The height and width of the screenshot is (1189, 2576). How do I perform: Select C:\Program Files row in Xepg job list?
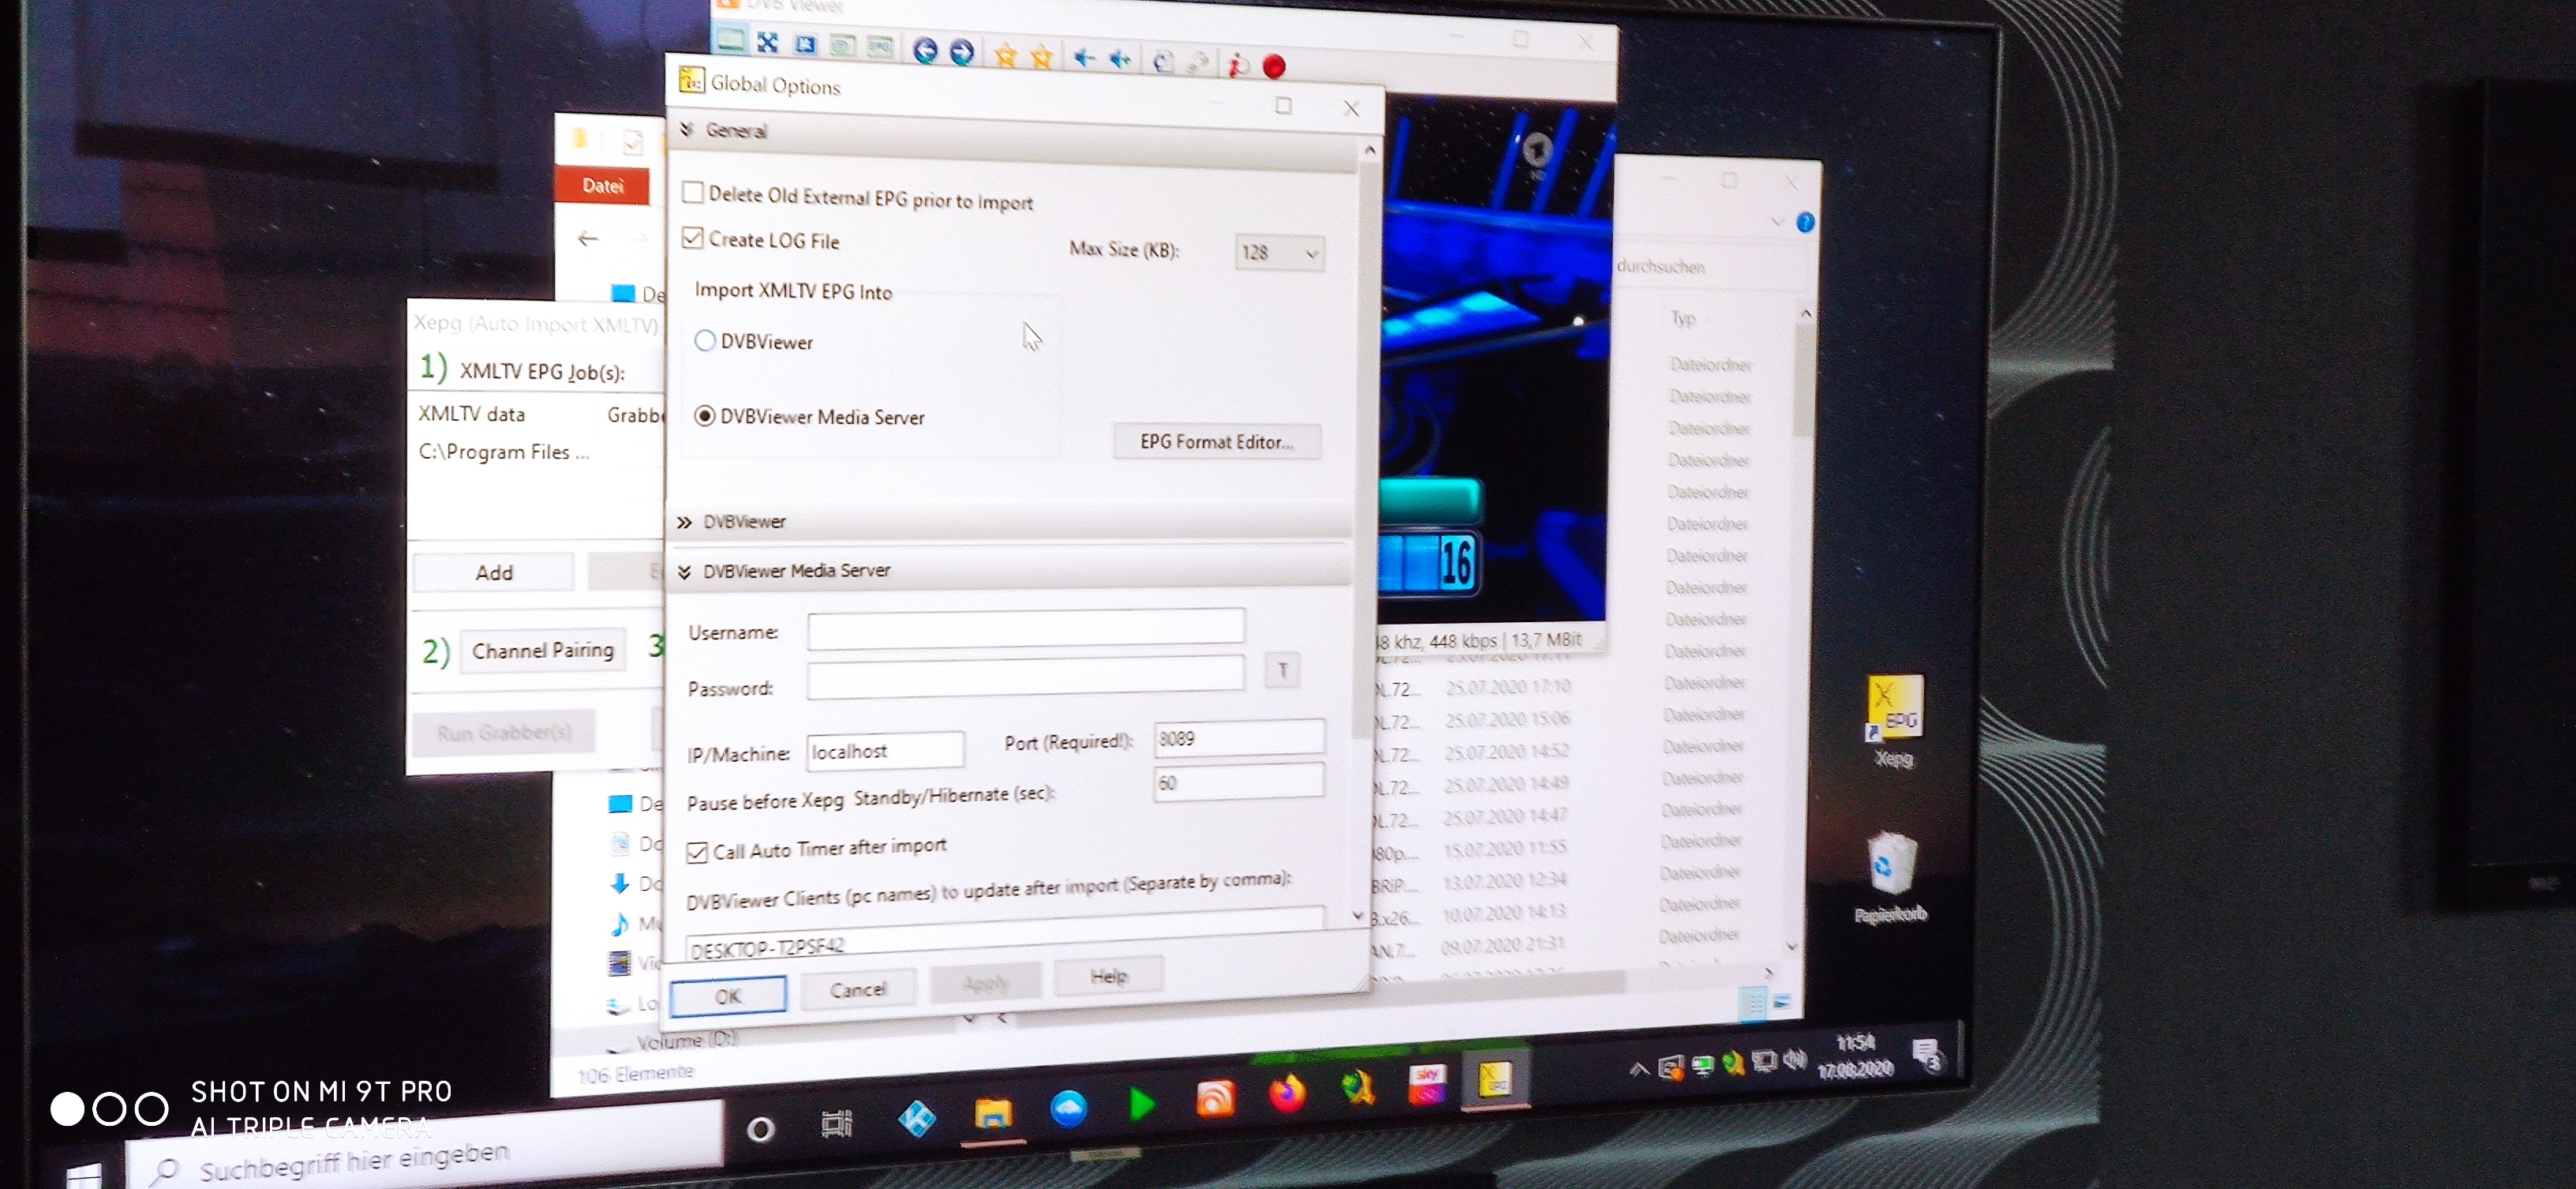click(x=537, y=452)
